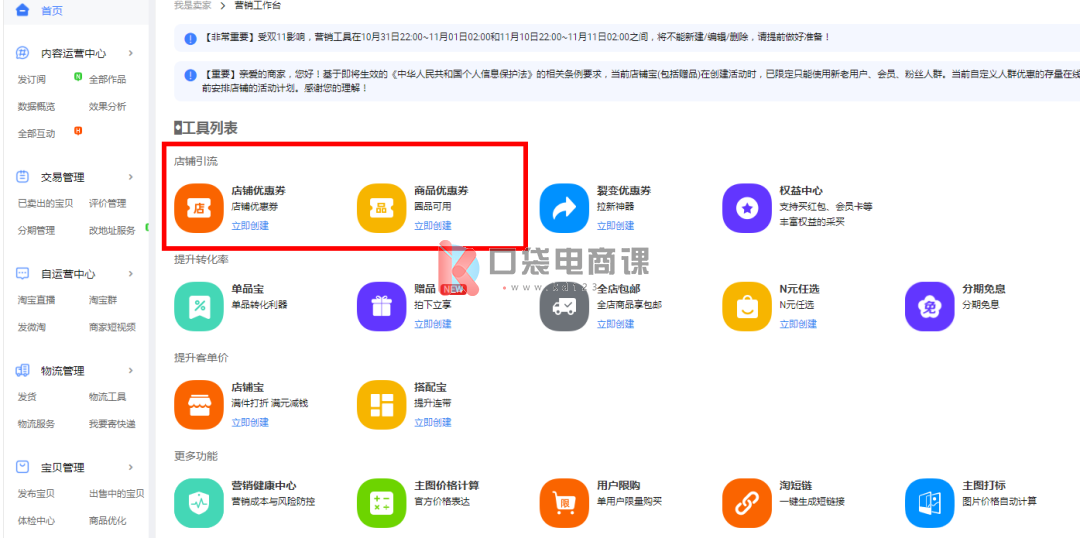Click 立即创建 under 店铺宝

250,422
